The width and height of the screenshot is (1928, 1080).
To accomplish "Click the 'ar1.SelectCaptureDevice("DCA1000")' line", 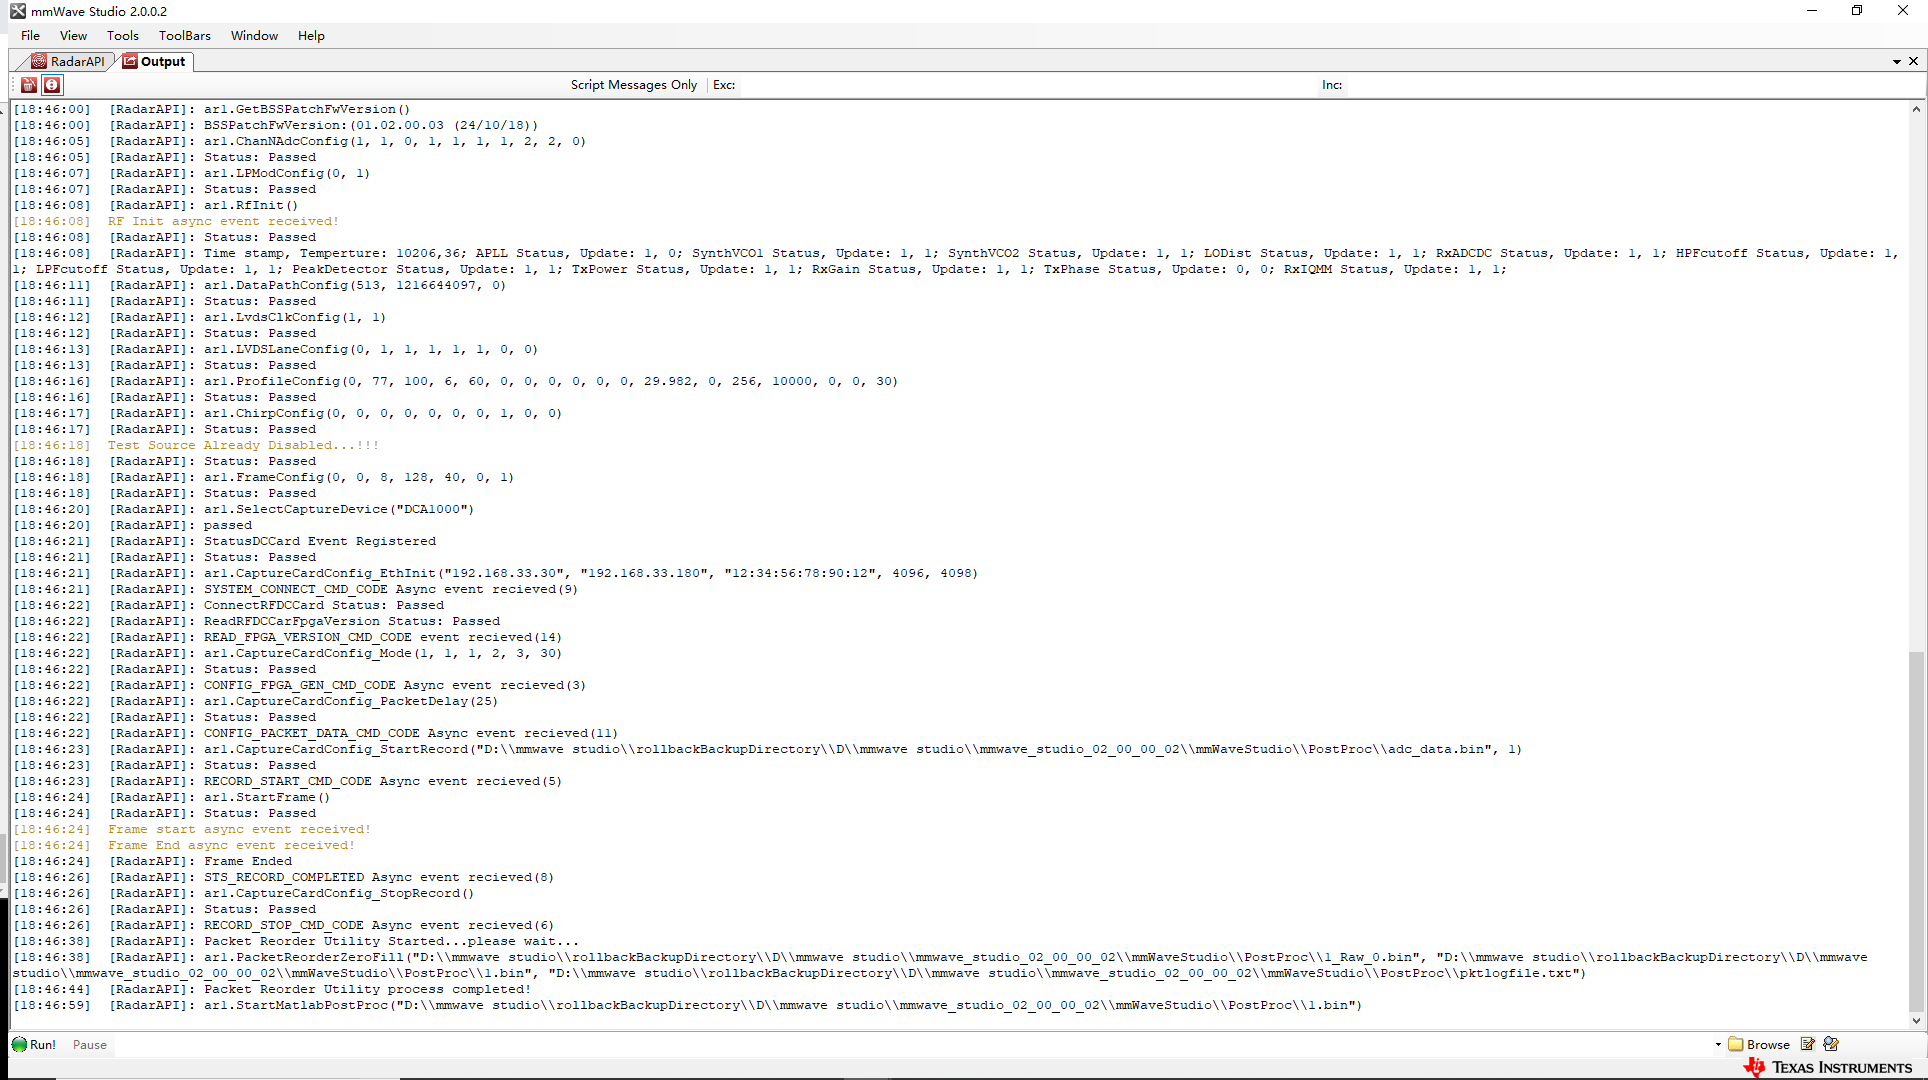I will coord(339,509).
